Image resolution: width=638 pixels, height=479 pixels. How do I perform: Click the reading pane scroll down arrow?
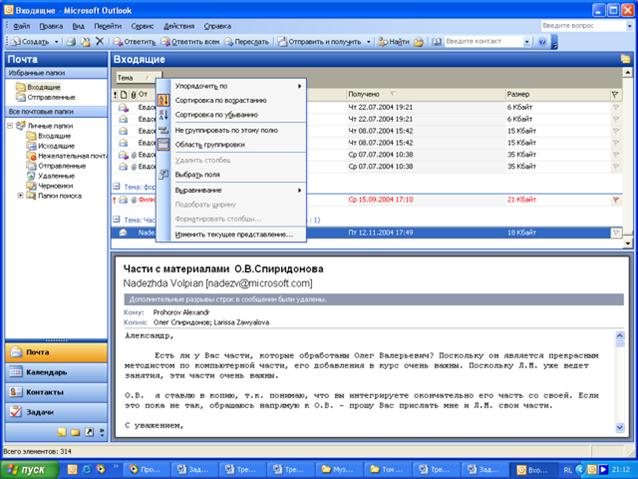pyautogui.click(x=620, y=428)
